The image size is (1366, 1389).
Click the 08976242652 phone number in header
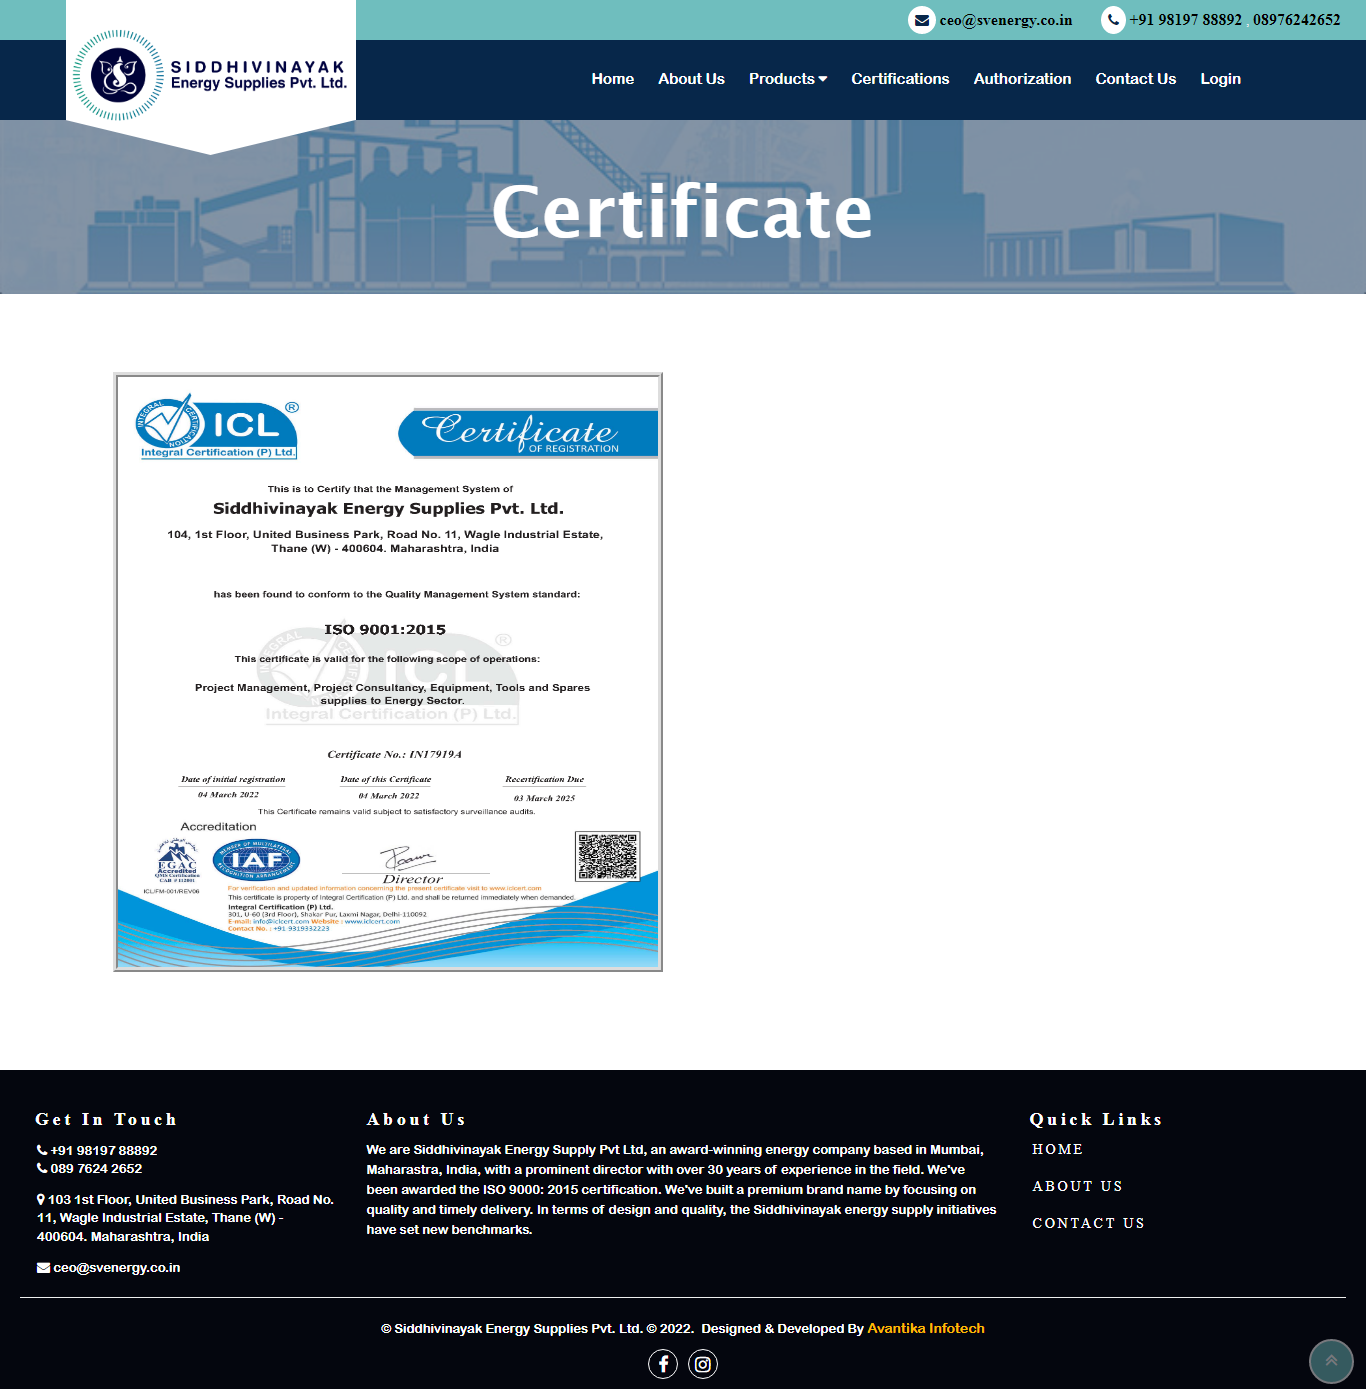pyautogui.click(x=1296, y=20)
